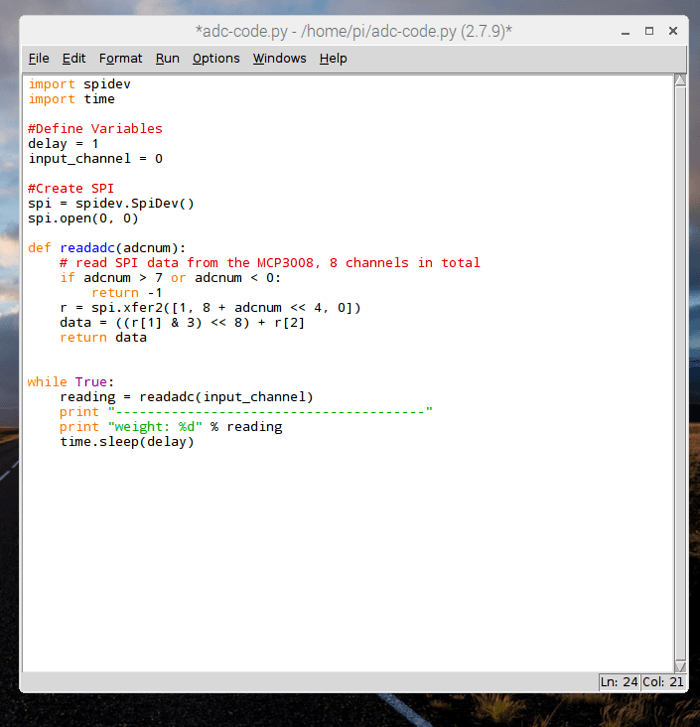This screenshot has height=727, width=700.
Task: Click the scrollbar down arrow
Action: [x=680, y=667]
